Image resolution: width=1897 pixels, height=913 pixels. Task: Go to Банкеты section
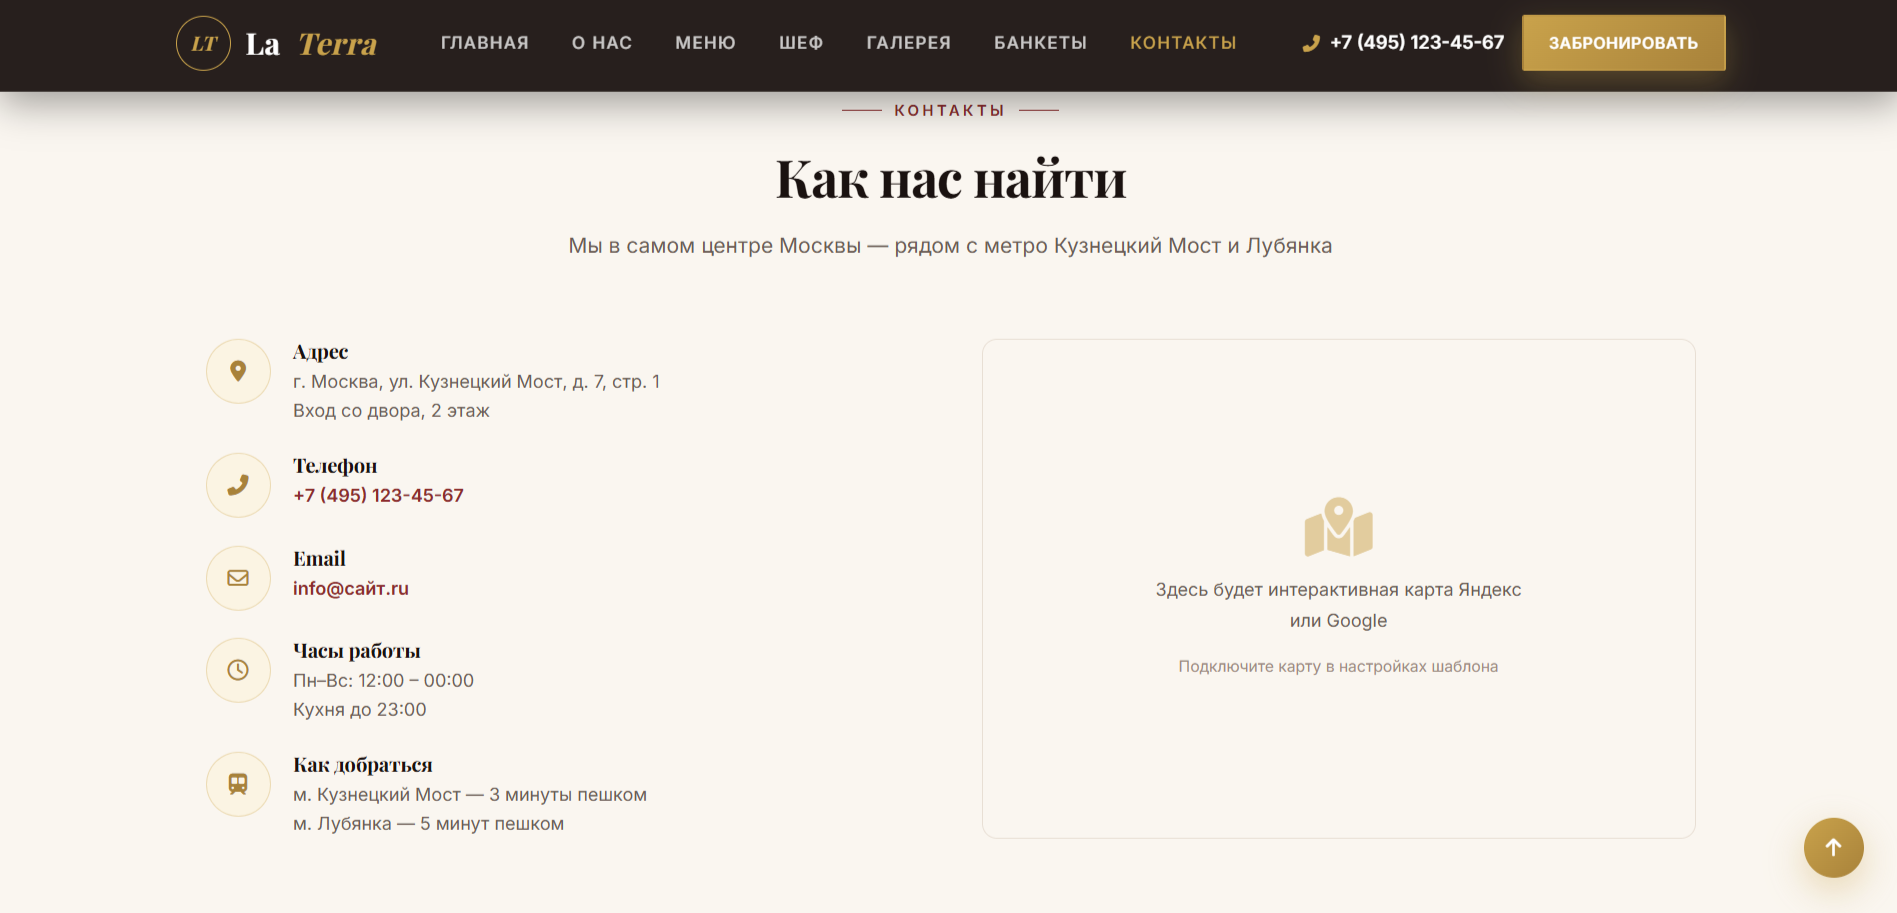tap(1040, 43)
